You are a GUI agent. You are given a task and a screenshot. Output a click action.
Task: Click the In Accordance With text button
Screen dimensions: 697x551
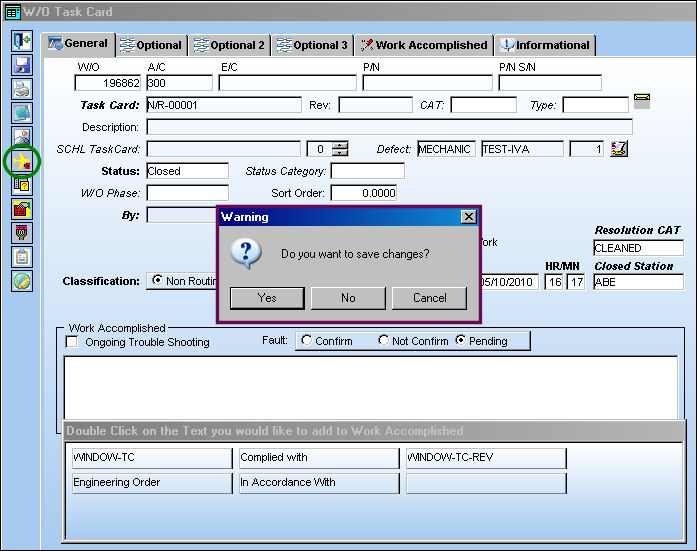319,483
